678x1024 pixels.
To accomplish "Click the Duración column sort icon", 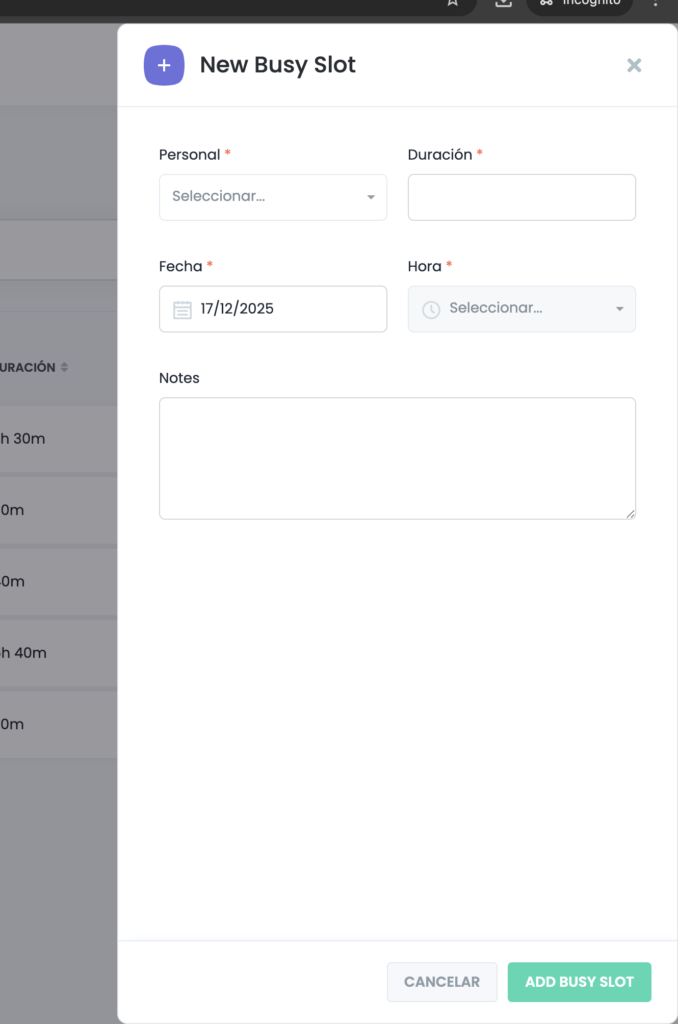I will 64,368.
